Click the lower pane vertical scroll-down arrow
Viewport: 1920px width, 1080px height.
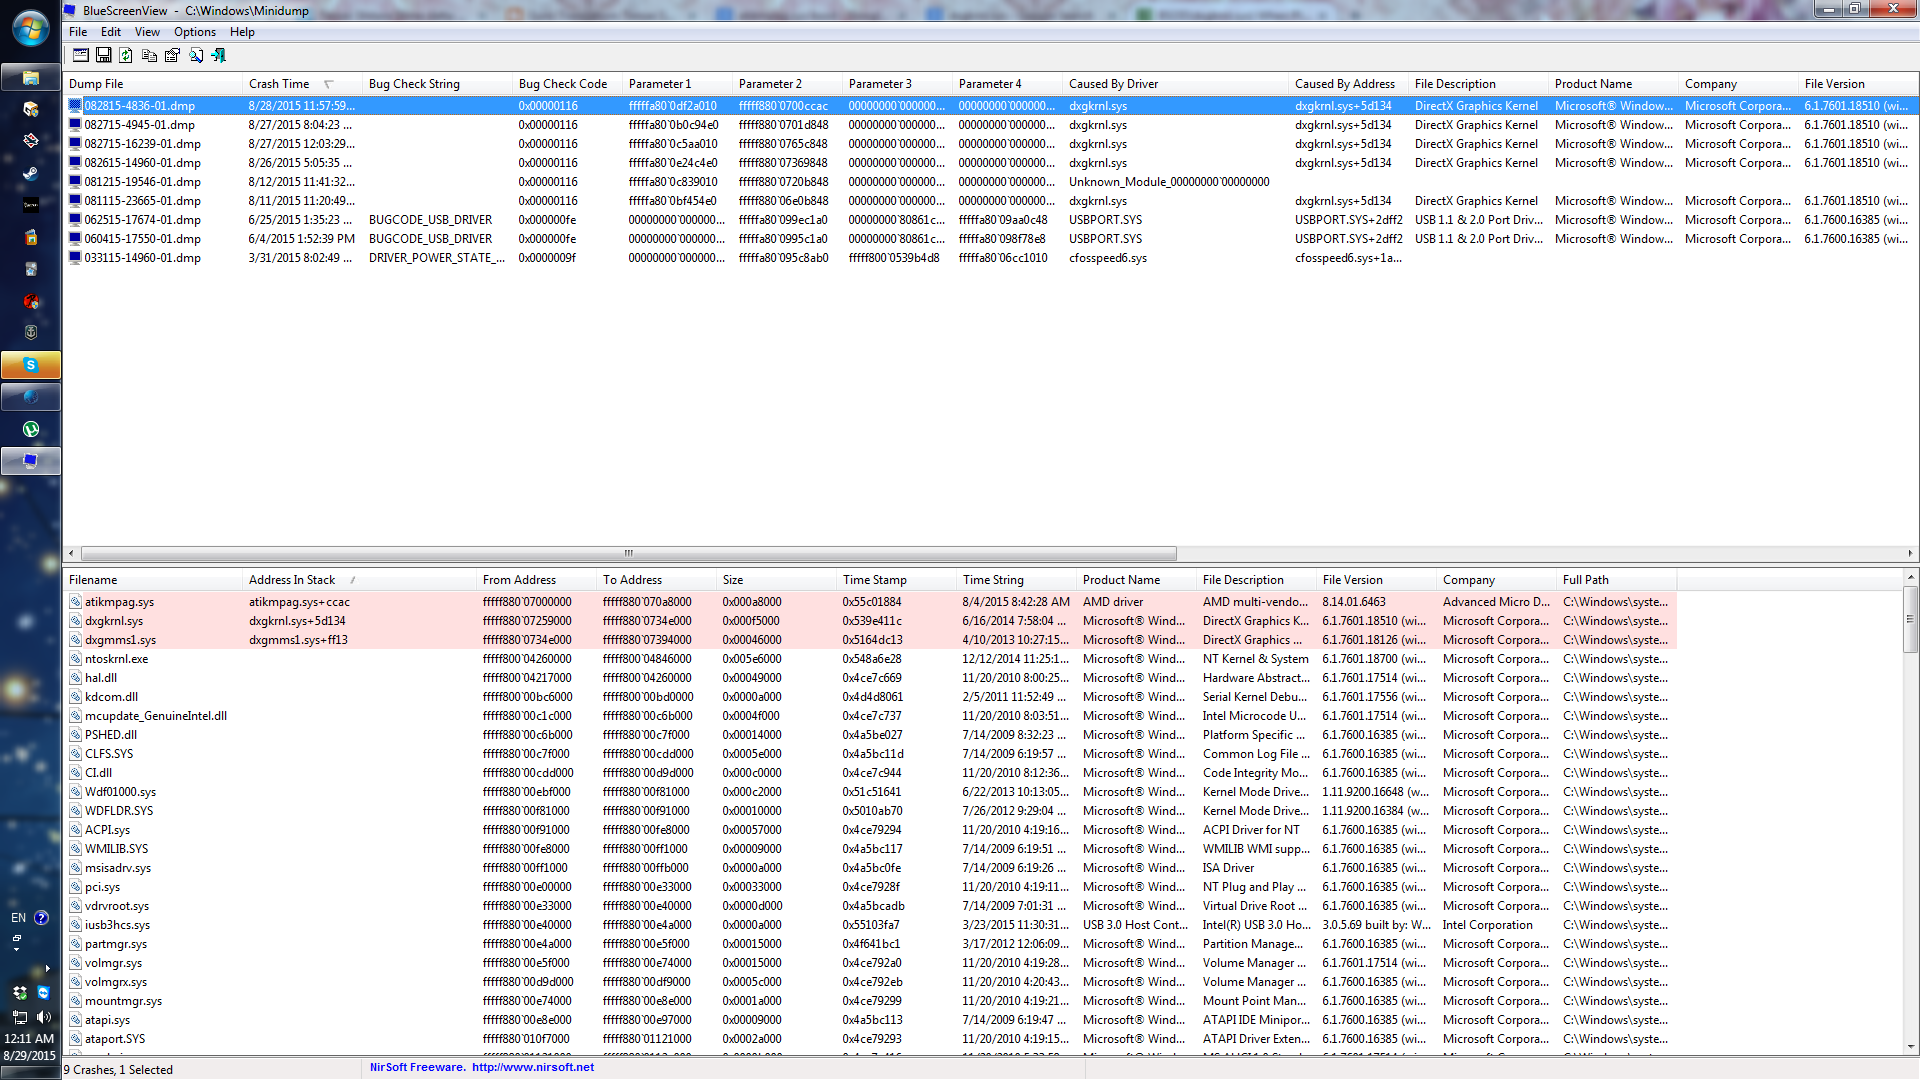[1910, 1047]
